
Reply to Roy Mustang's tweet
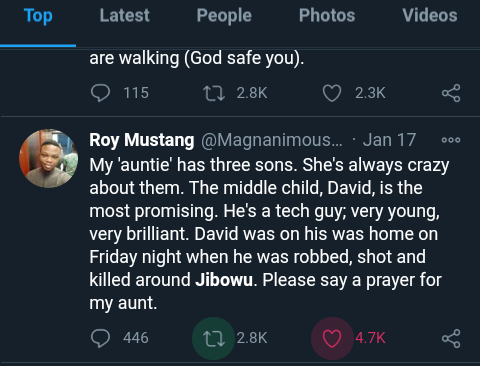(x=100, y=338)
